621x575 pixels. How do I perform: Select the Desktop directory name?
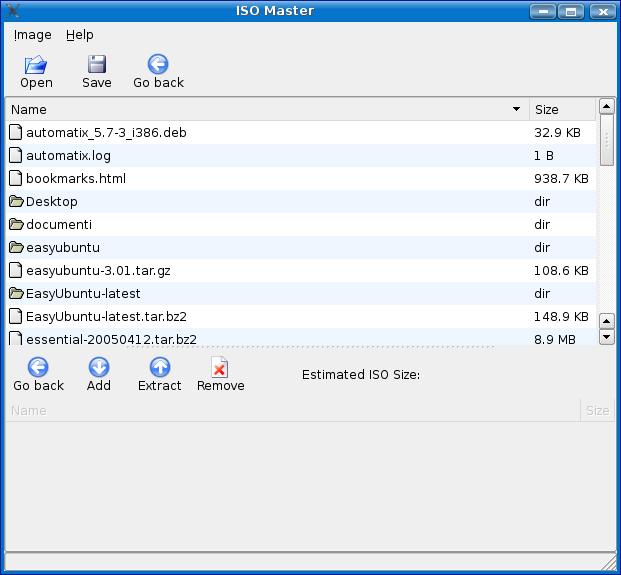pyautogui.click(x=51, y=201)
